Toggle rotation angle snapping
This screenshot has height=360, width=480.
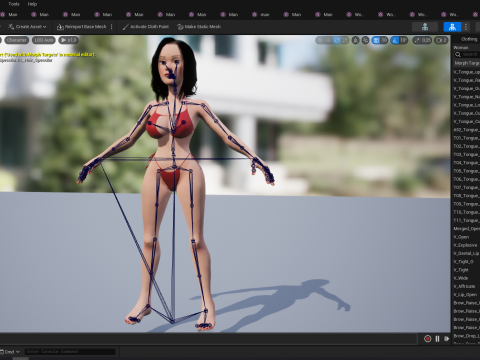coord(395,40)
